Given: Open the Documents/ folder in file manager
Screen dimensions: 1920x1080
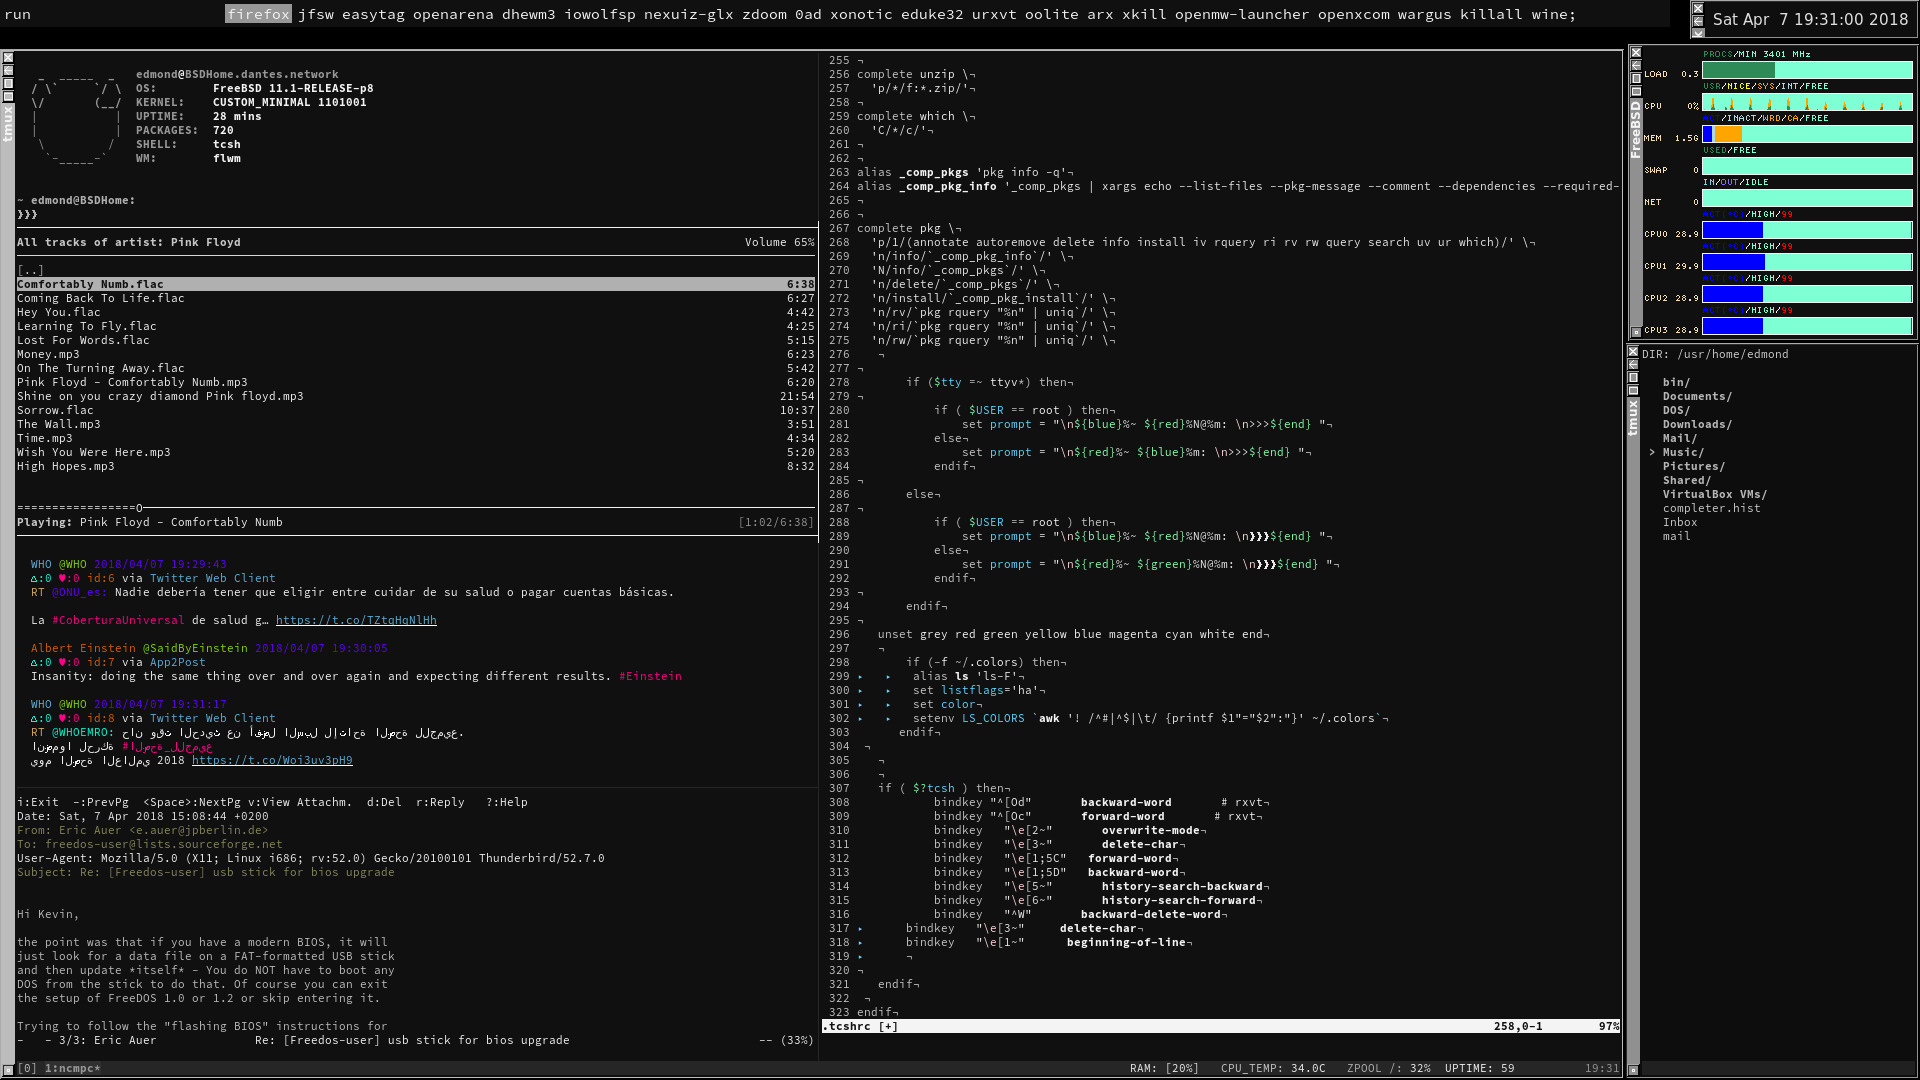Looking at the screenshot, I should (1697, 396).
